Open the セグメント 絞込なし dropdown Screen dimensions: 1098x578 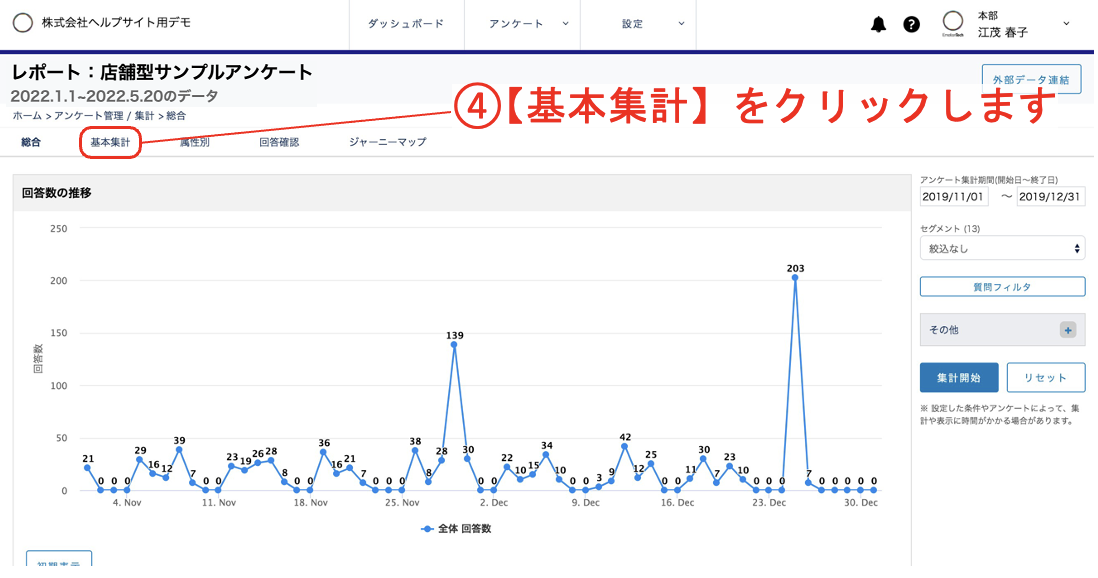point(1002,248)
